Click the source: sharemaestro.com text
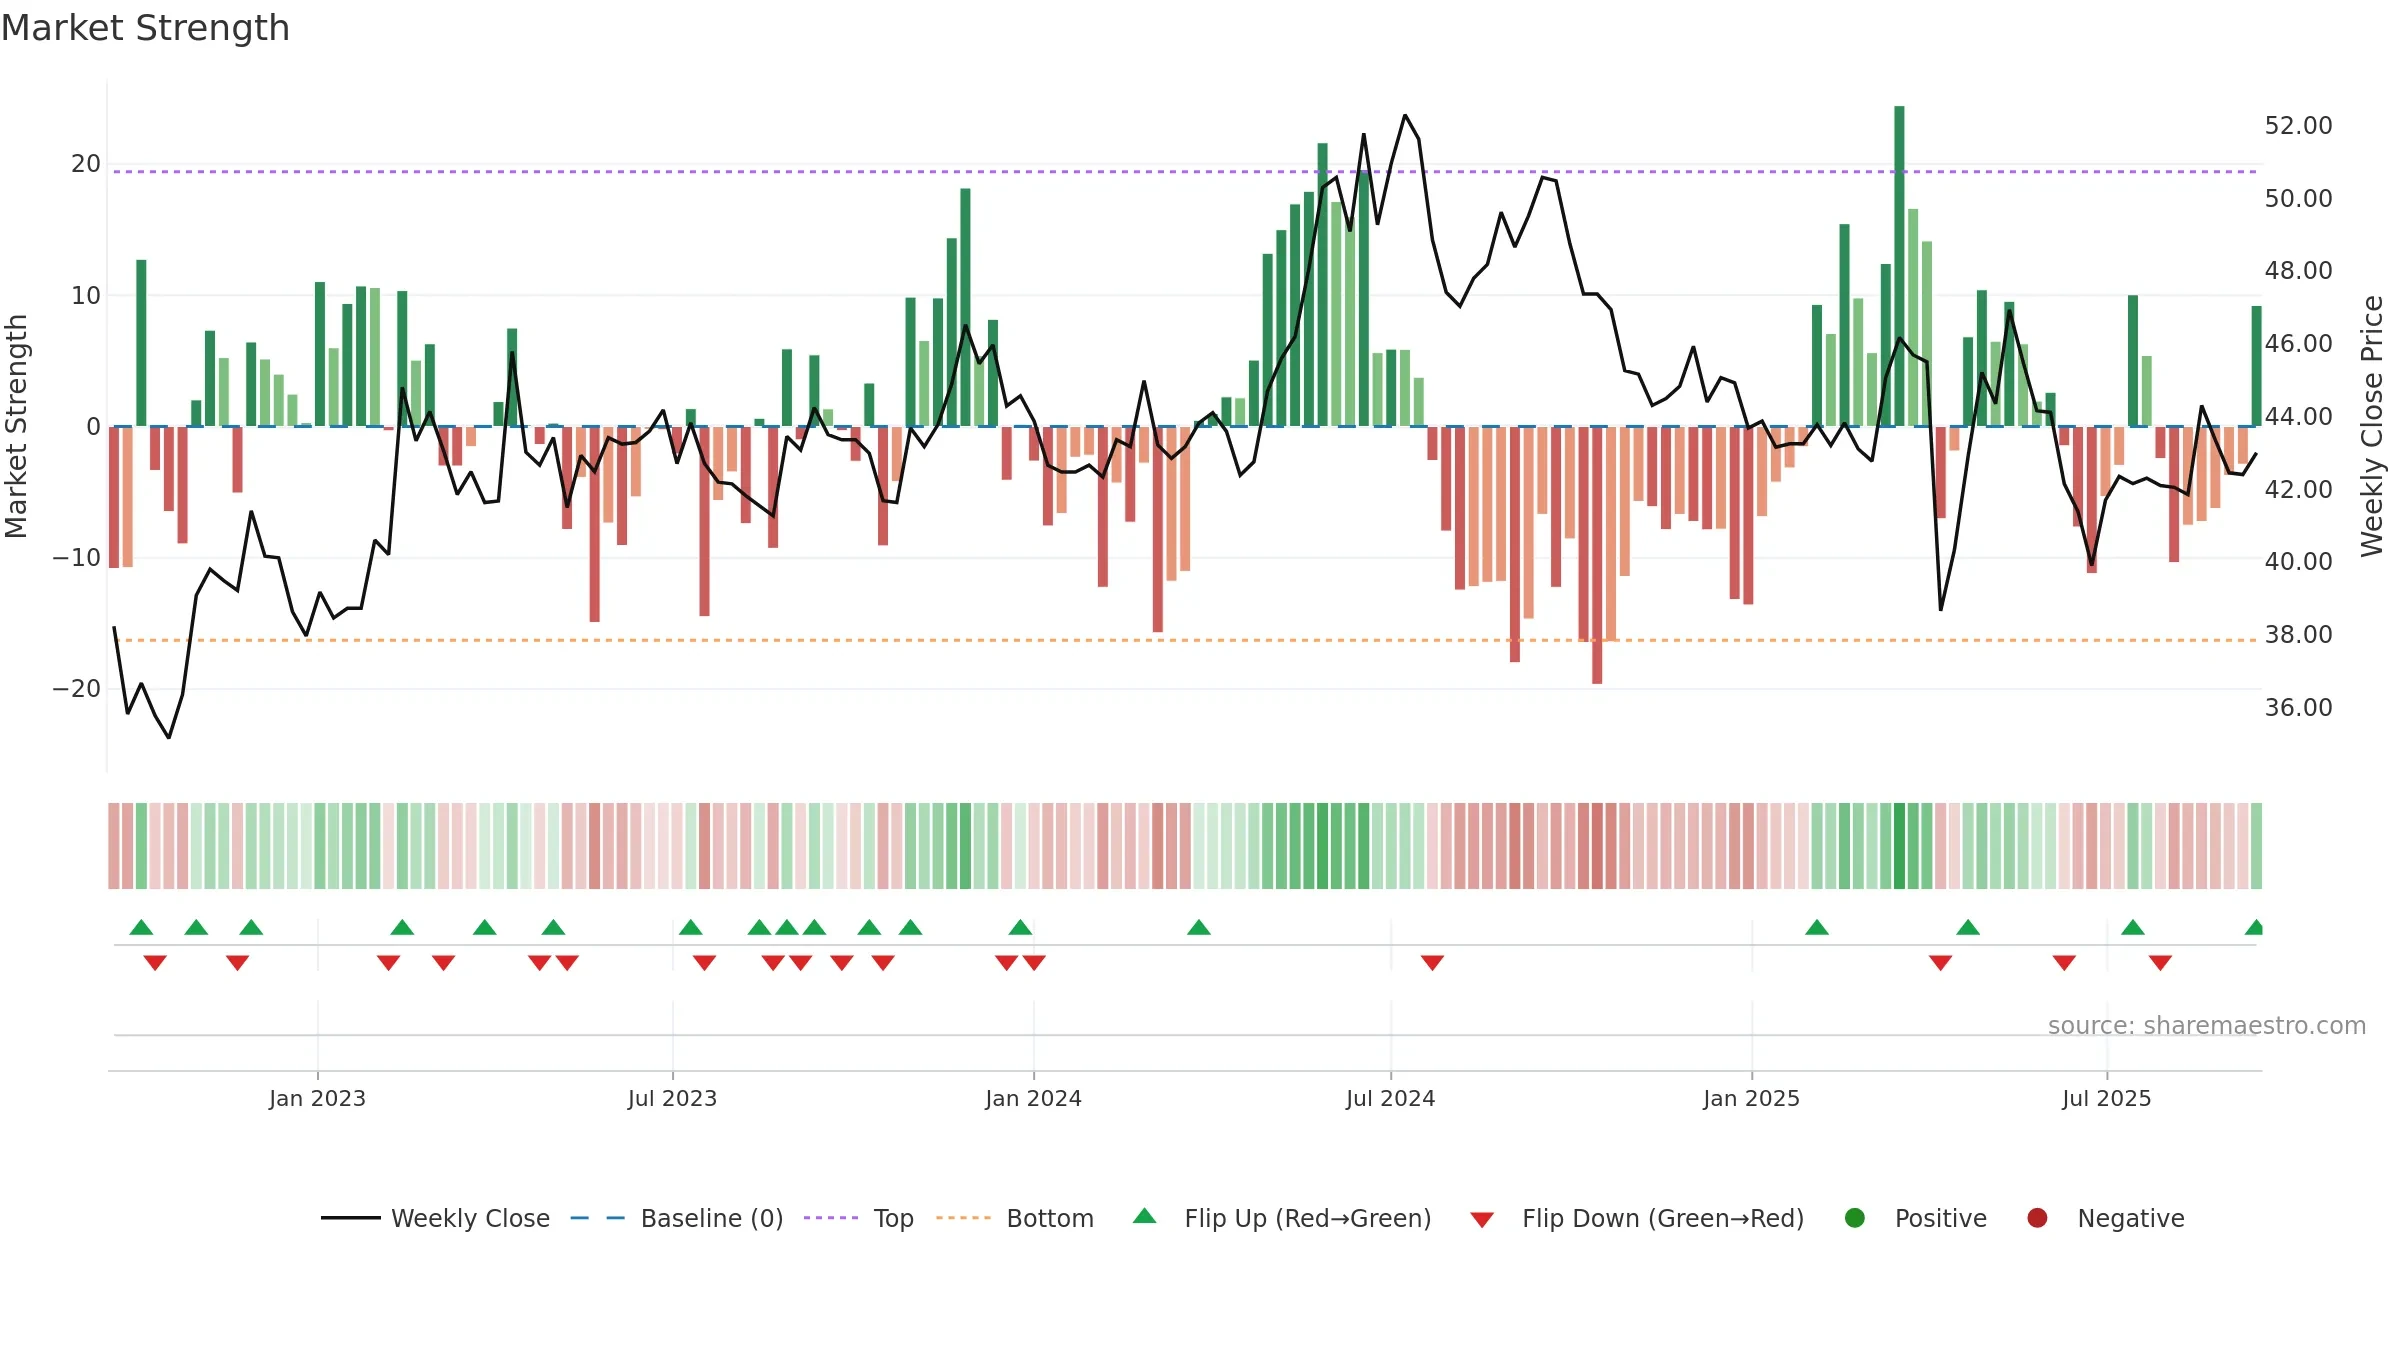 pos(2207,1026)
